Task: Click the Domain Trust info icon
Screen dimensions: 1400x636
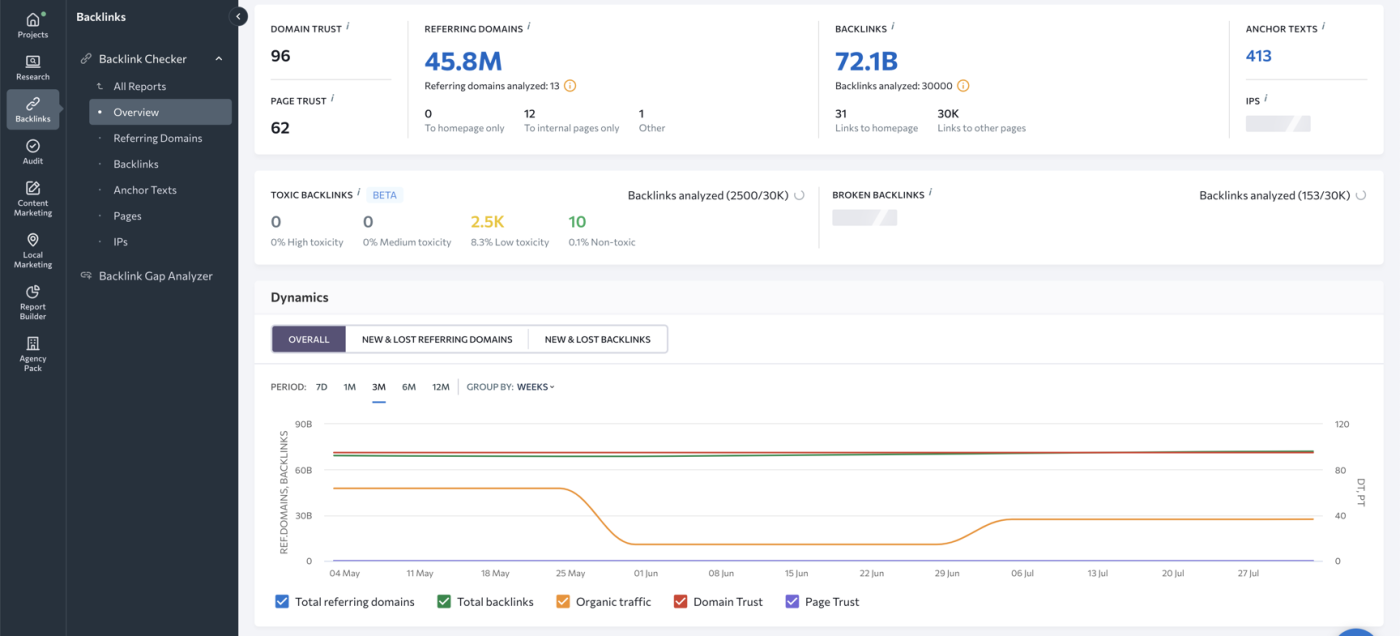Action: [x=348, y=27]
